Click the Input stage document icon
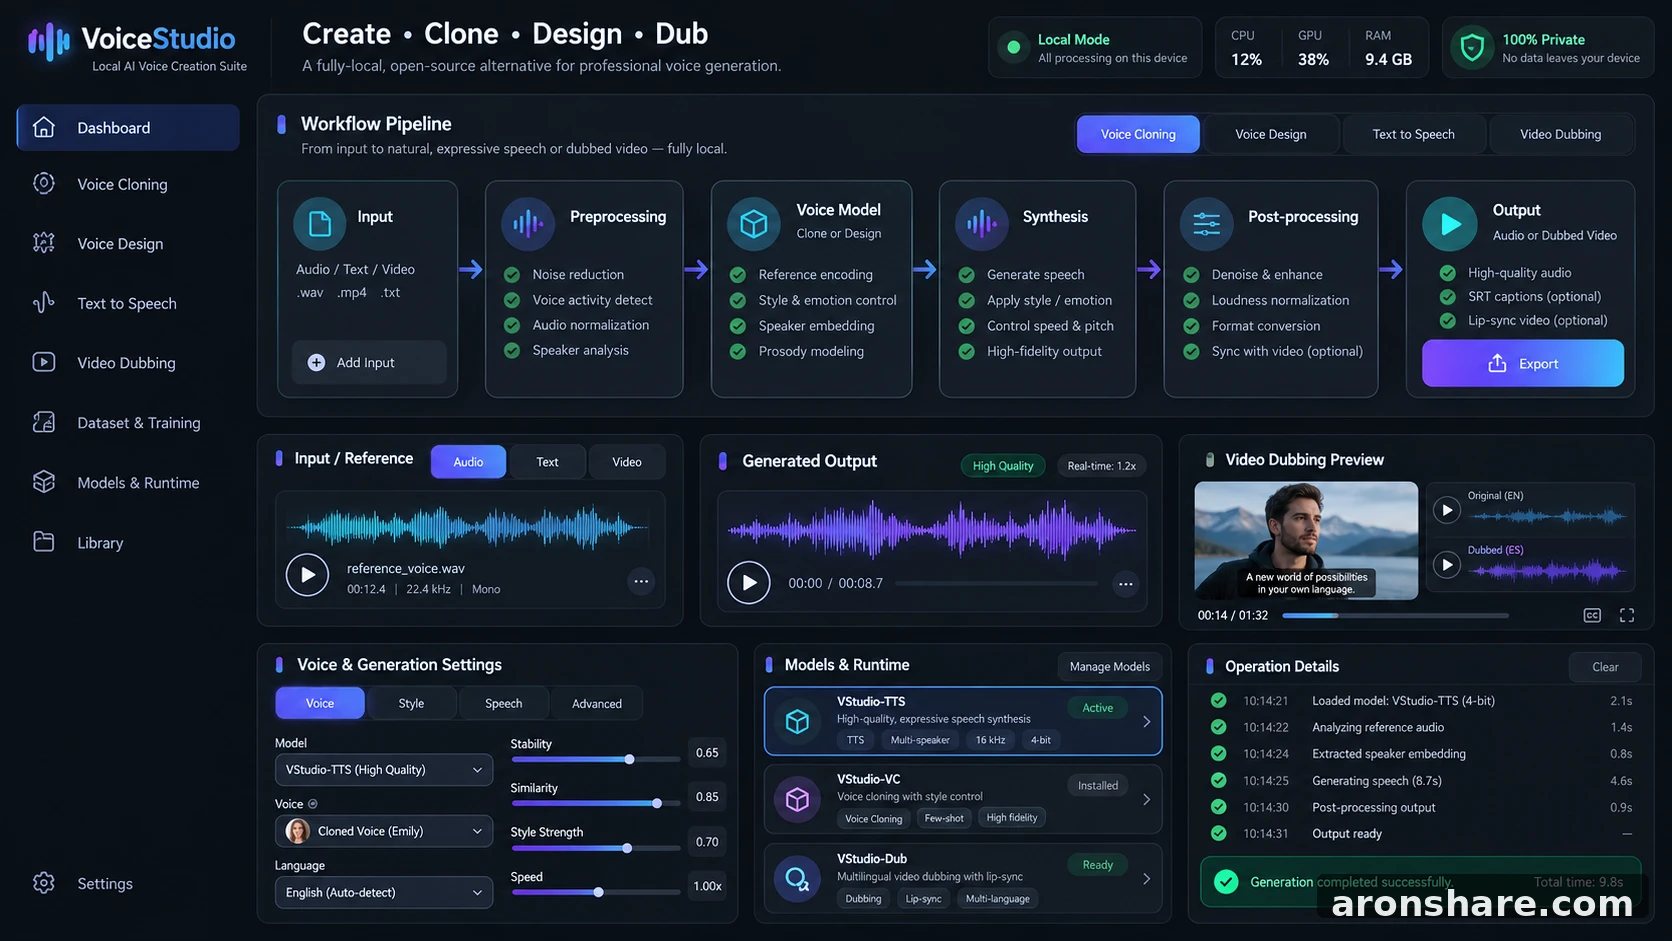 320,223
